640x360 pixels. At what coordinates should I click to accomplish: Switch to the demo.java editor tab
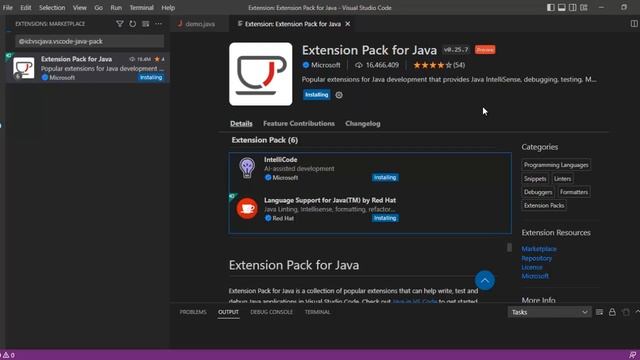click(x=200, y=24)
